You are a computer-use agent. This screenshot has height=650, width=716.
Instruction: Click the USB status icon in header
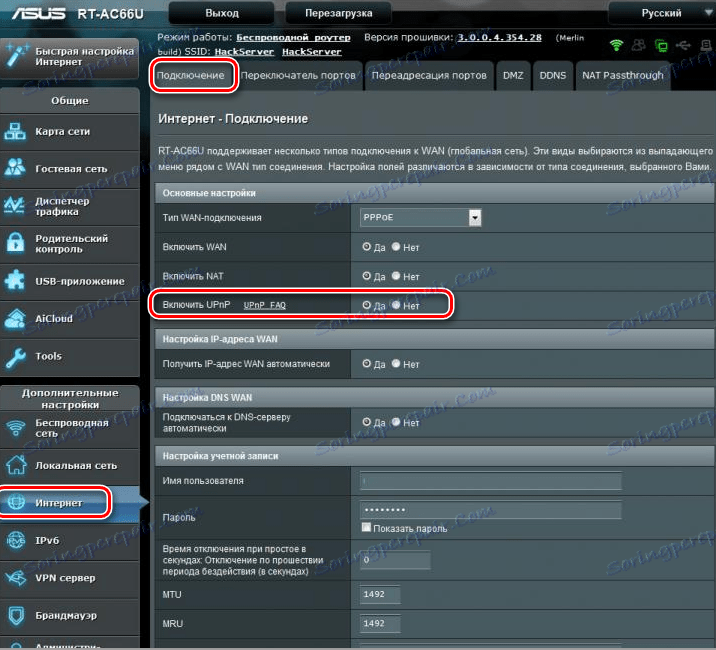coord(683,45)
